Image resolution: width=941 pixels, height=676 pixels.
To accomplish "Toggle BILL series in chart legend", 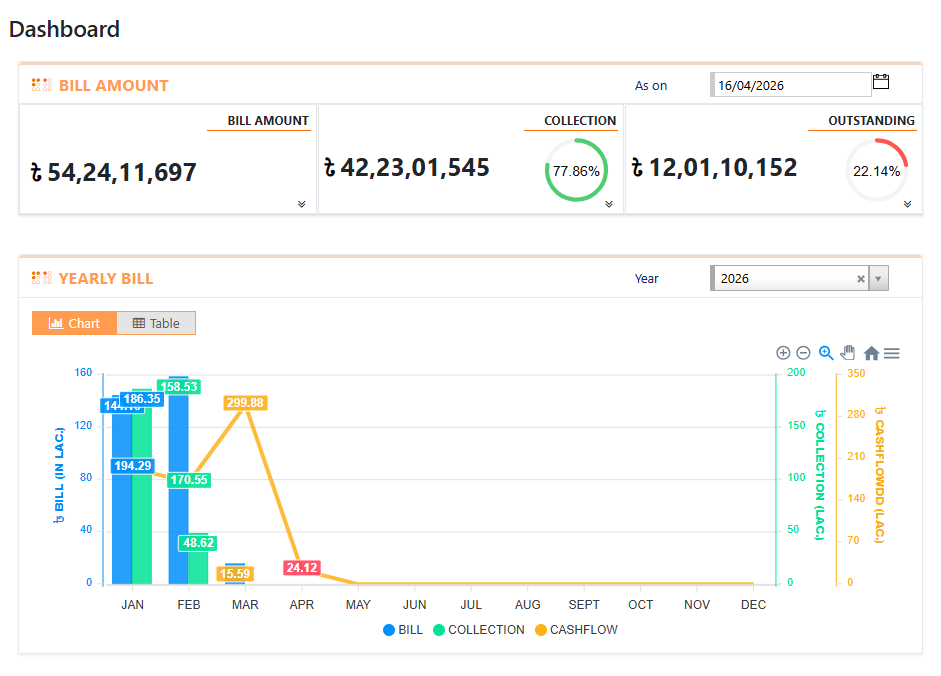I will [x=403, y=630].
